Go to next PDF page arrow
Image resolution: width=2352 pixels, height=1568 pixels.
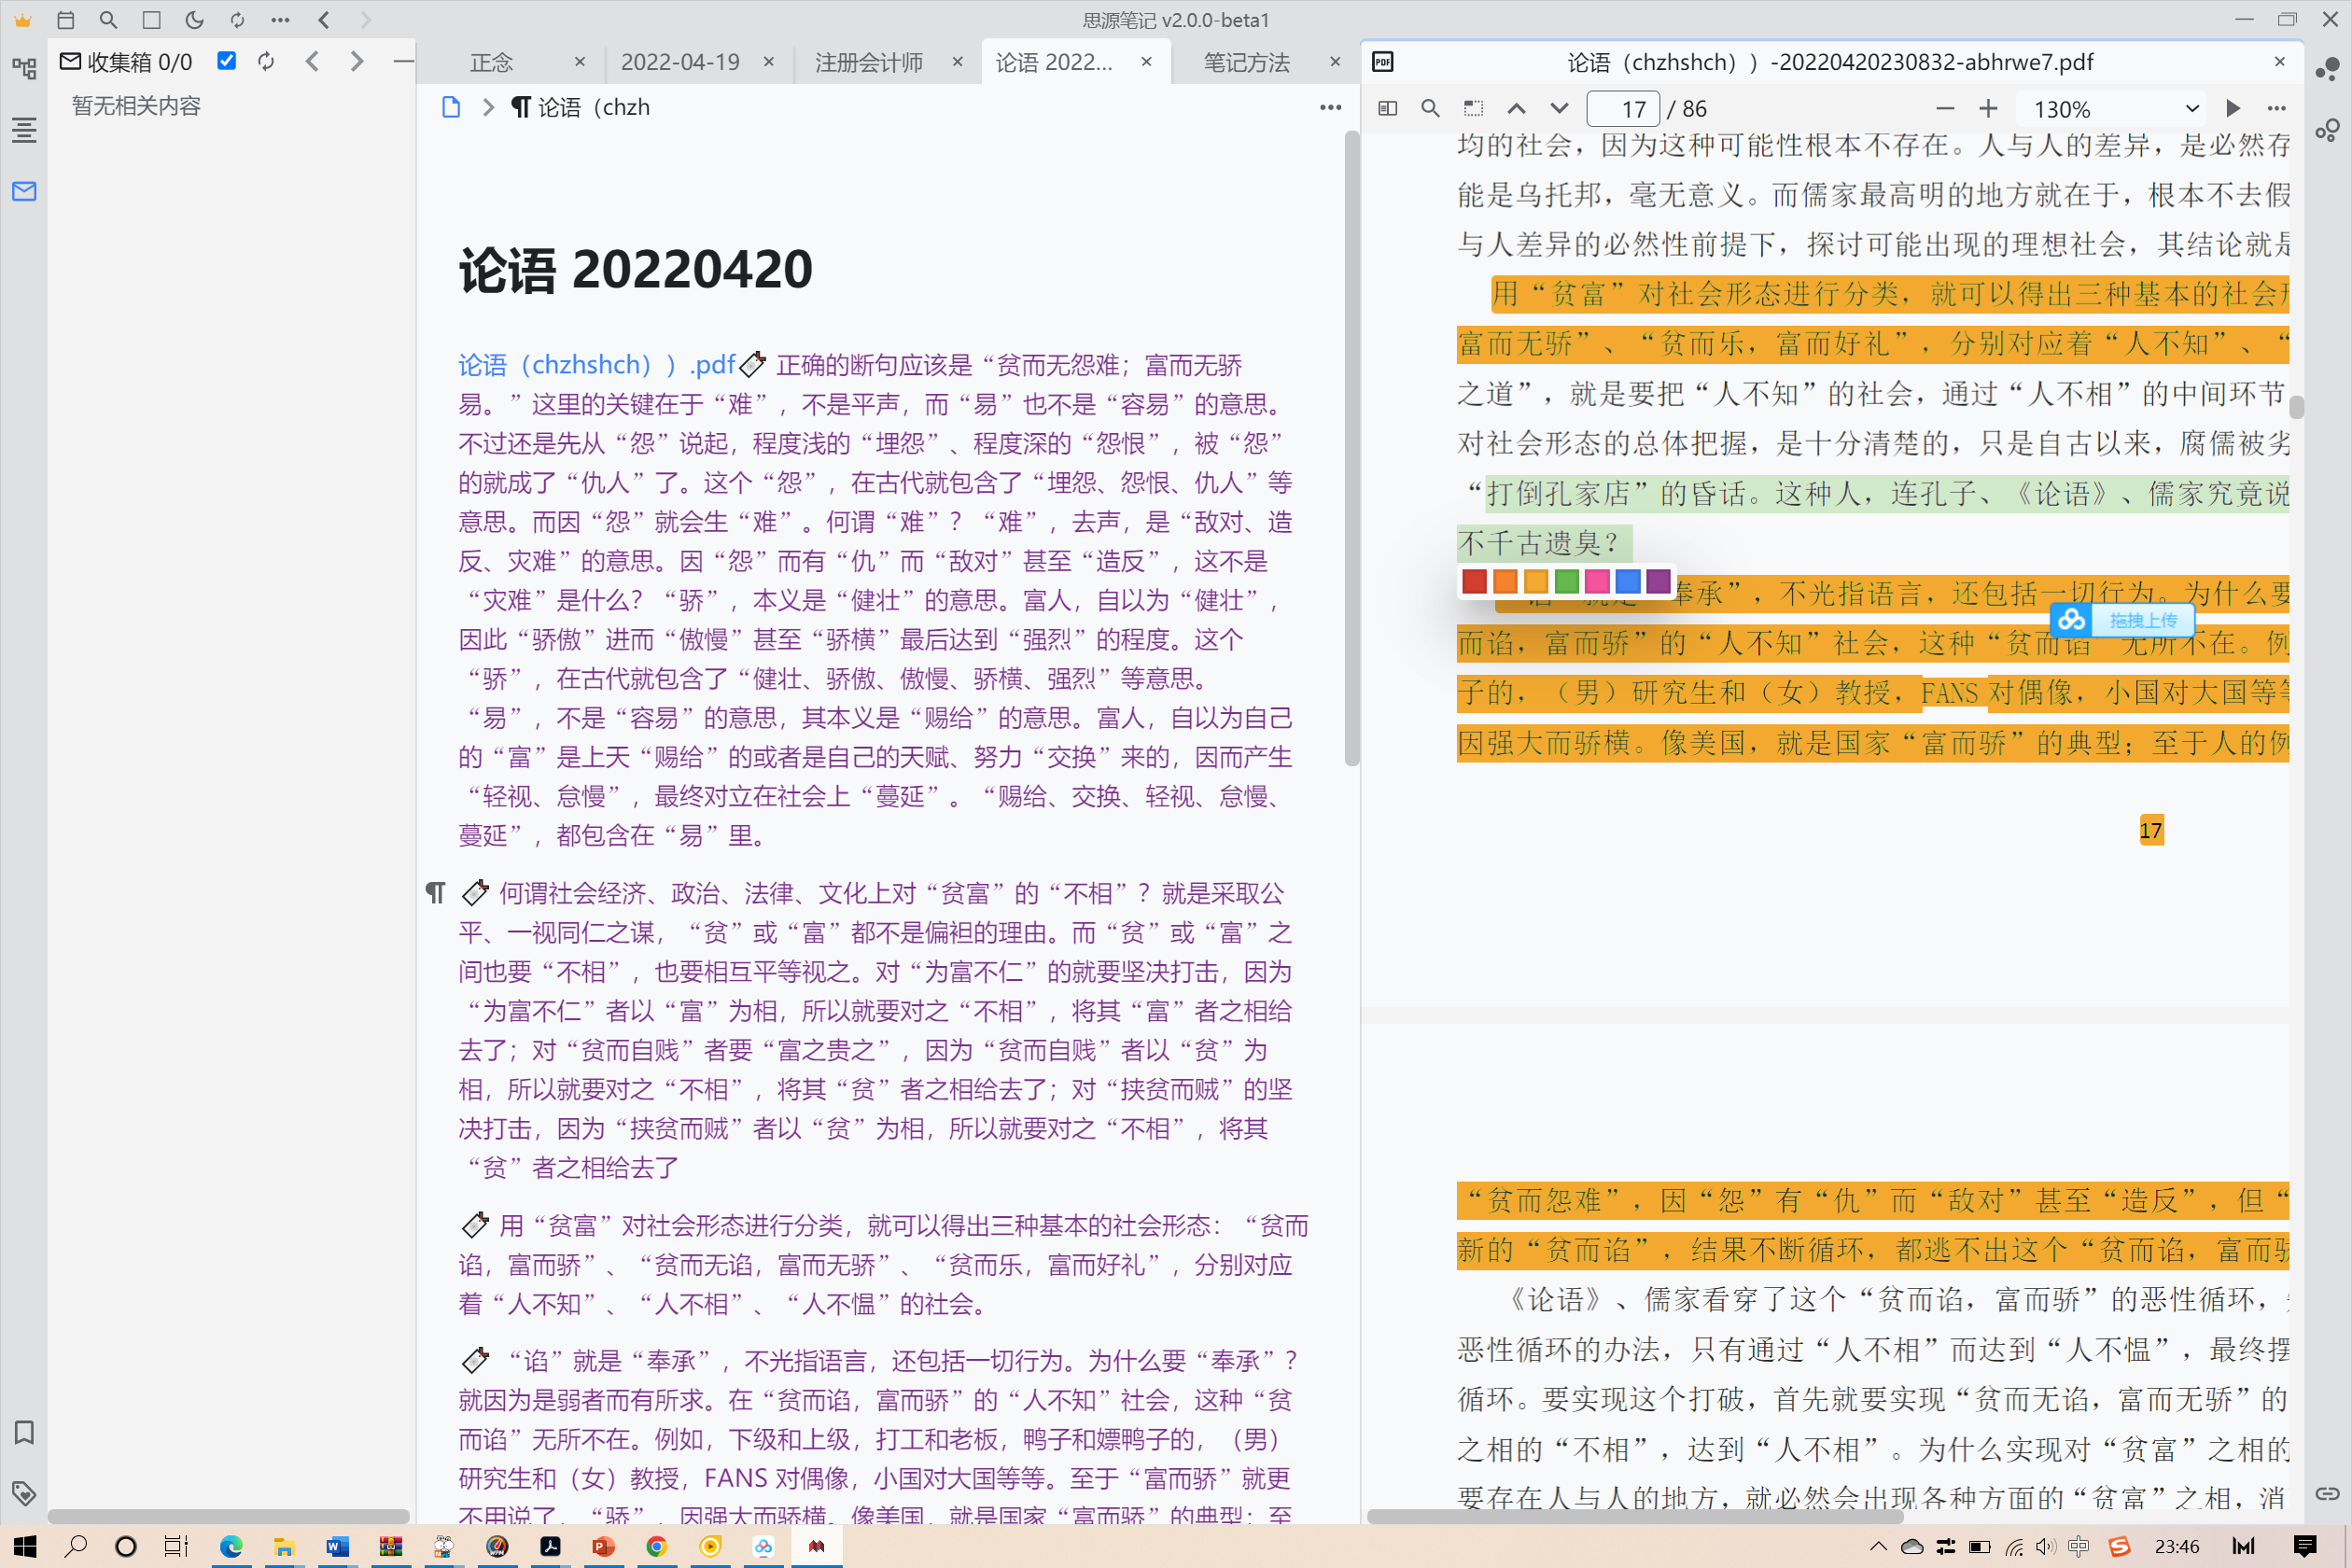pos(1559,108)
